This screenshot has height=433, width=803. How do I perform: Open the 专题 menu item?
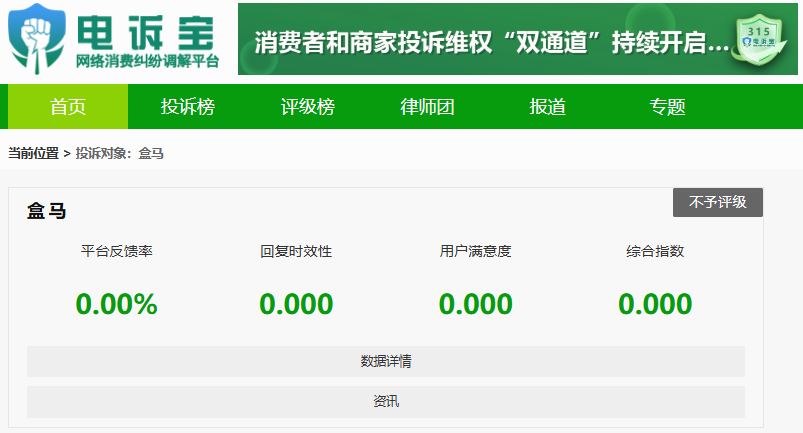tap(667, 106)
